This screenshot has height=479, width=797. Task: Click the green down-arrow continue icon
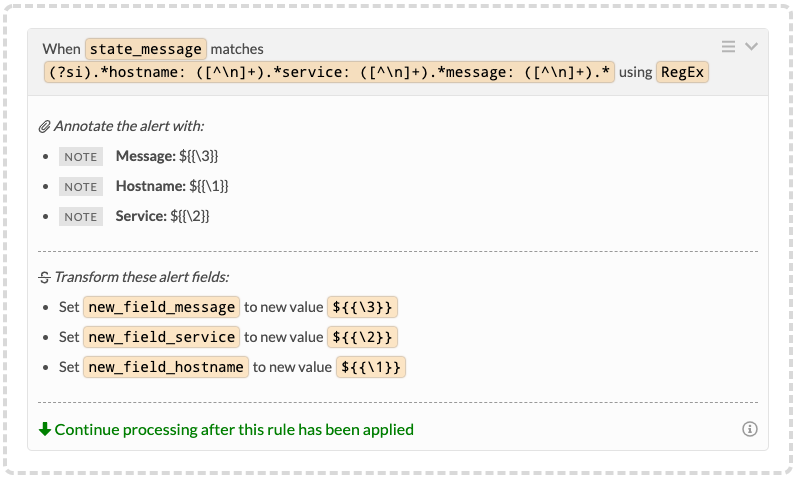(x=45, y=429)
